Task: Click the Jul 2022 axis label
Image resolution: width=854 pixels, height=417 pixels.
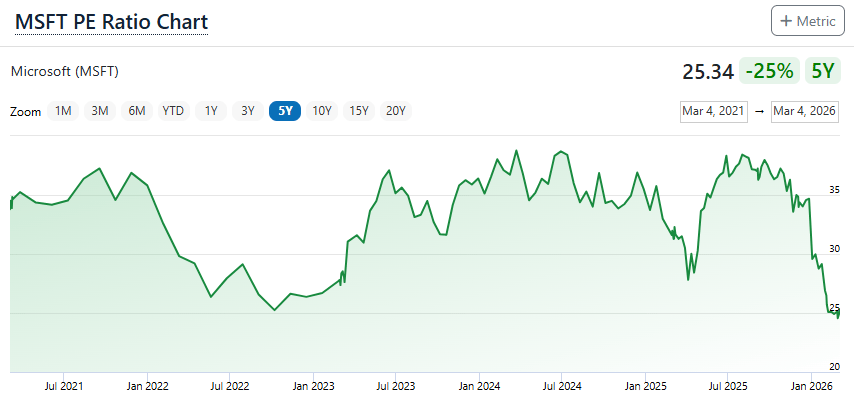Action: [229, 387]
